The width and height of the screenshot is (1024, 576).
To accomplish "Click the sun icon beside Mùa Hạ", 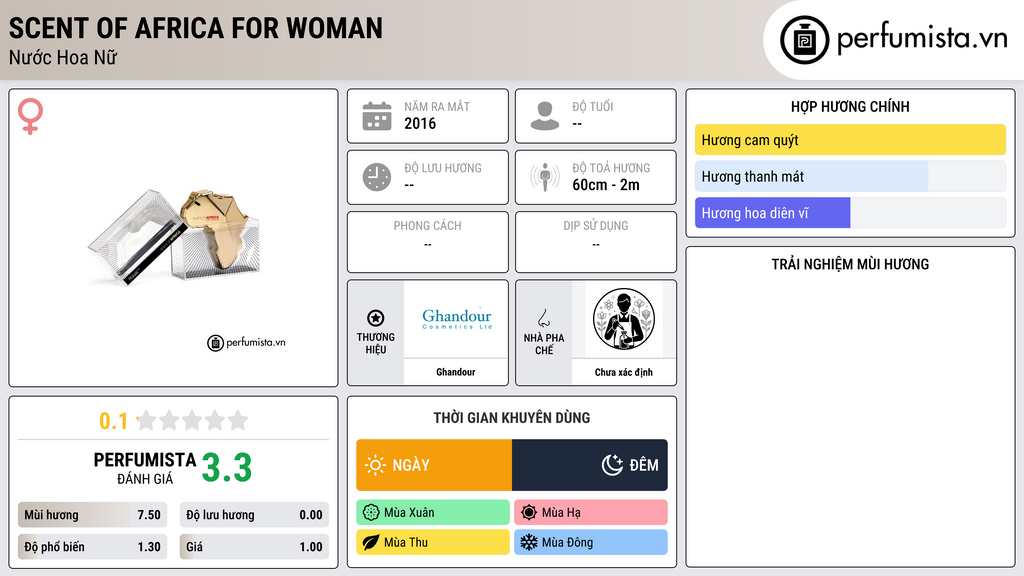I will [529, 513].
